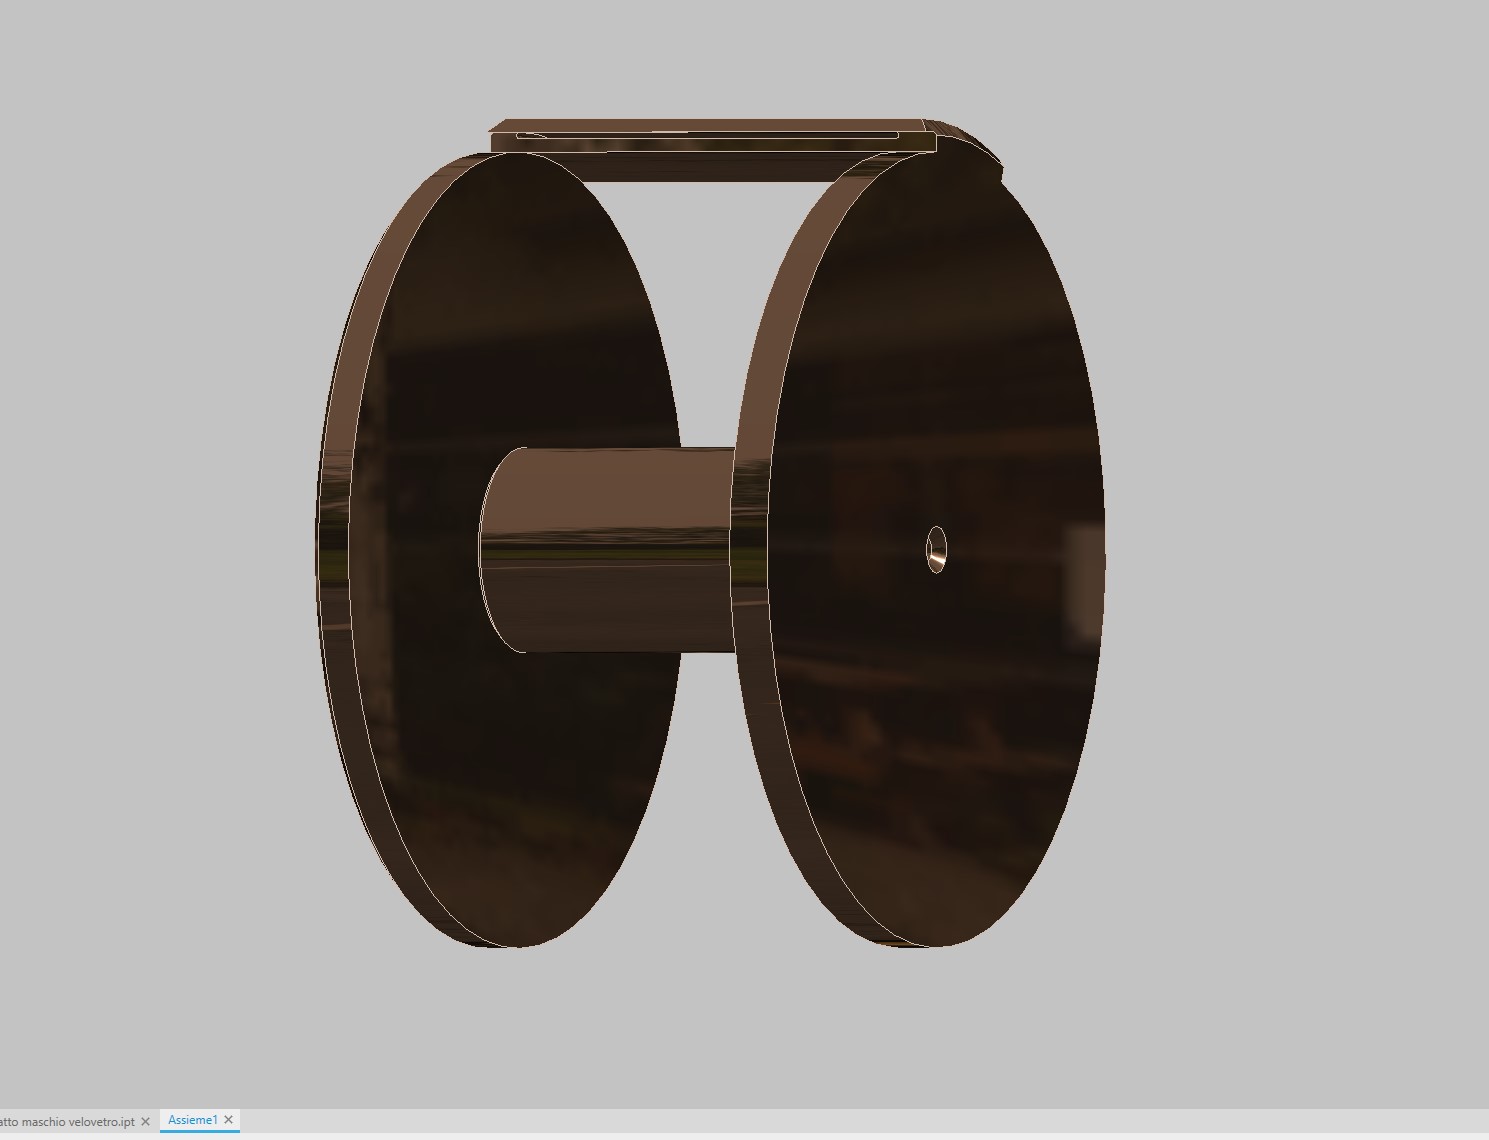Select the Assieme1 document tab
This screenshot has height=1140, width=1489.
coord(192,1120)
